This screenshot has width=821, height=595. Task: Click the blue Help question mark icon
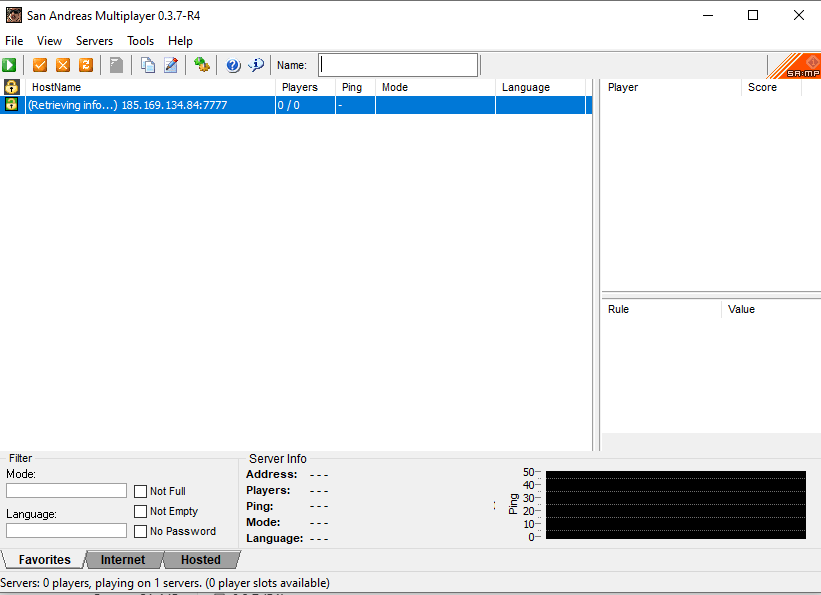point(233,65)
